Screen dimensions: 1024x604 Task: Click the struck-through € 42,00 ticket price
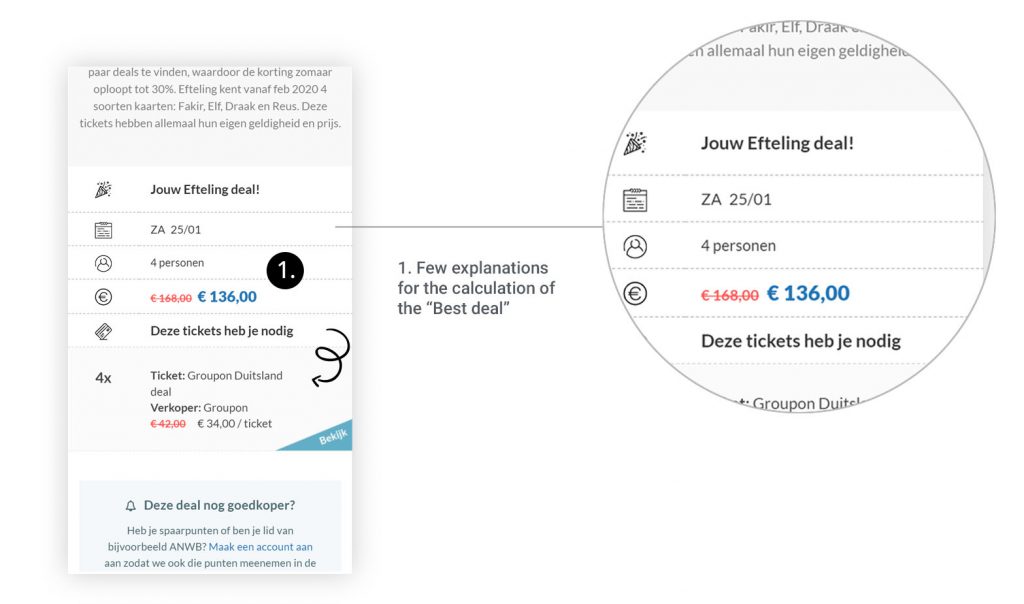168,424
